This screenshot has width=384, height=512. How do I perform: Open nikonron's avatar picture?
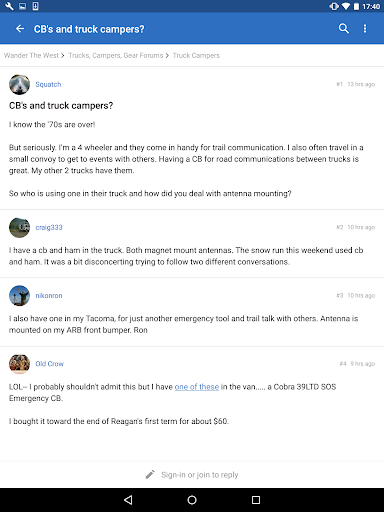pos(19,296)
